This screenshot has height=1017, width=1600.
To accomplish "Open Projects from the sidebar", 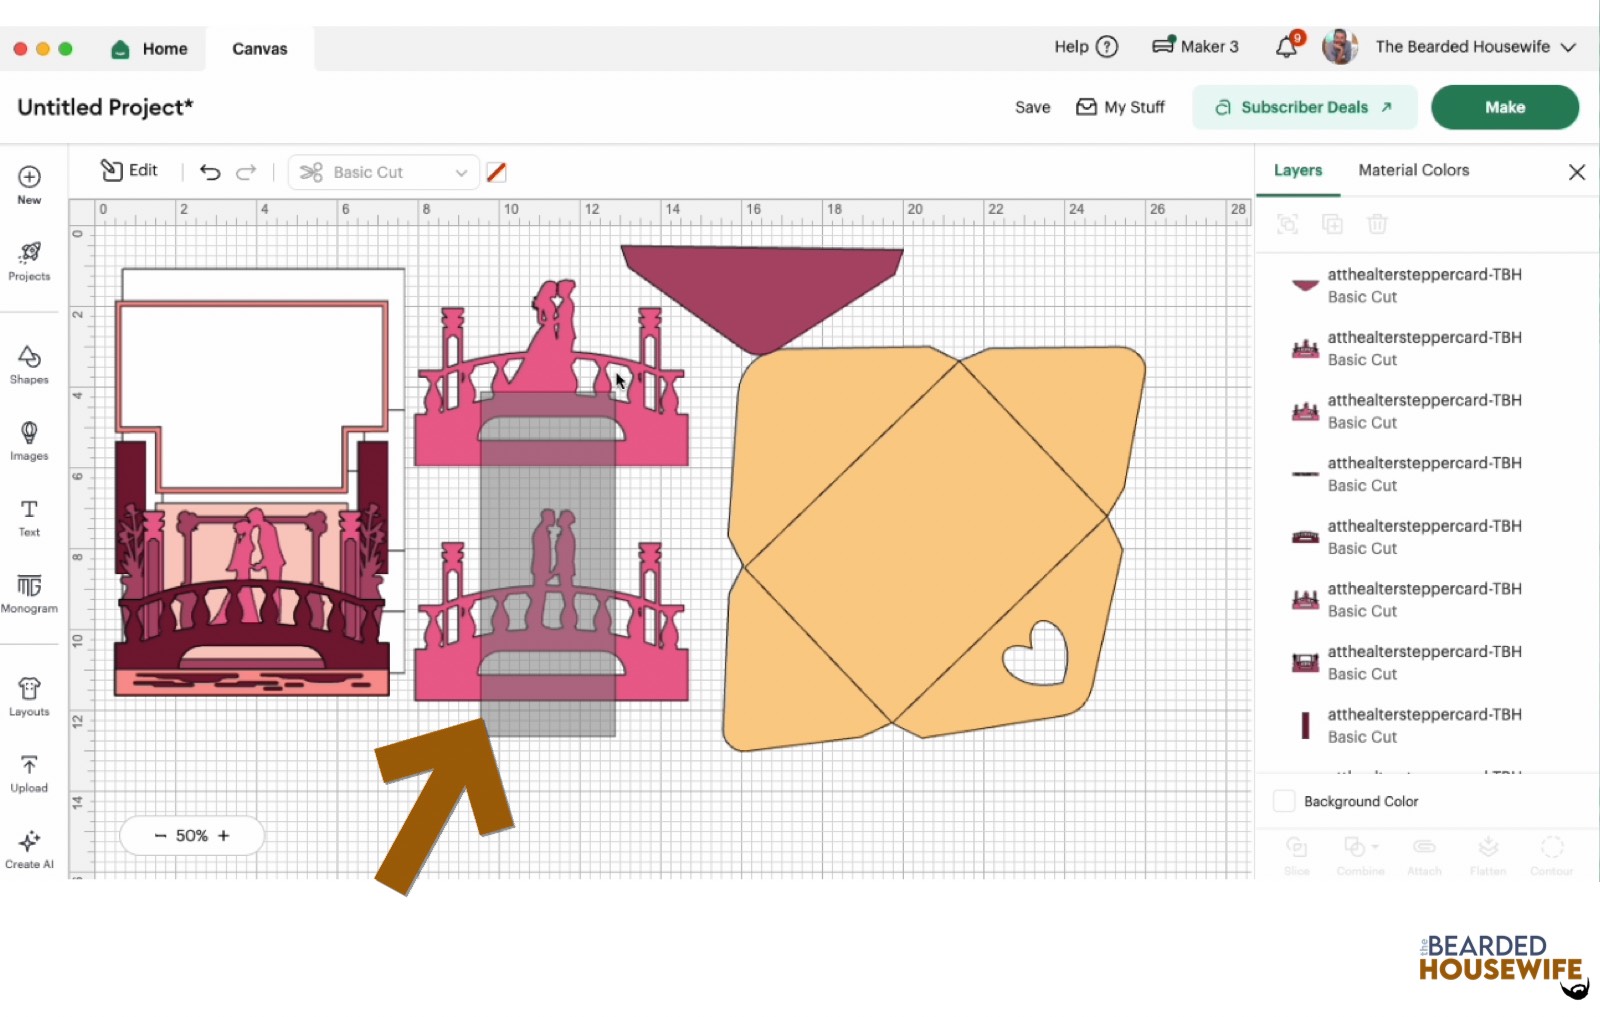I will click(x=29, y=260).
